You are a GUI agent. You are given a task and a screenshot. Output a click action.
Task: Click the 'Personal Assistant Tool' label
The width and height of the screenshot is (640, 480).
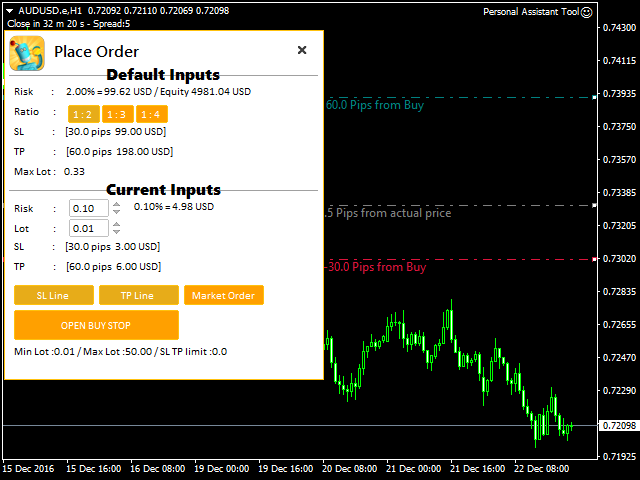point(531,12)
